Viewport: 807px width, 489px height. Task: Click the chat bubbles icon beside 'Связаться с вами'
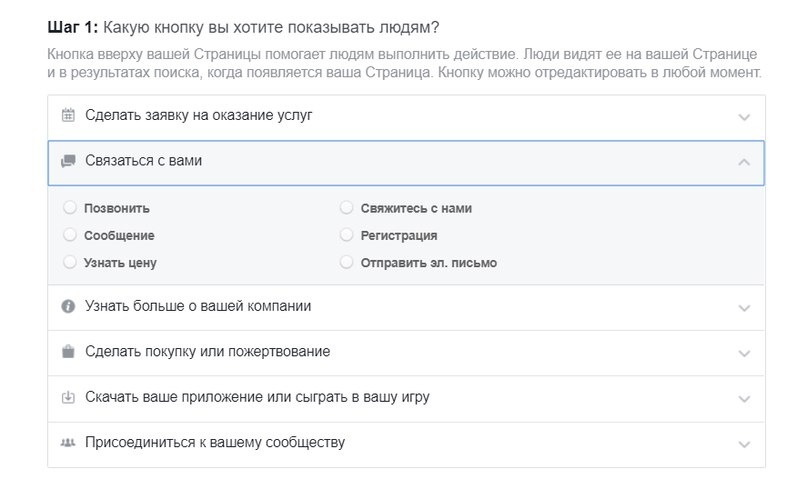click(68, 161)
